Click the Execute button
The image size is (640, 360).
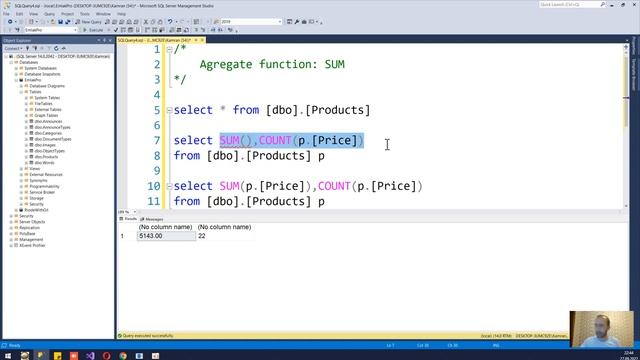(x=93, y=30)
